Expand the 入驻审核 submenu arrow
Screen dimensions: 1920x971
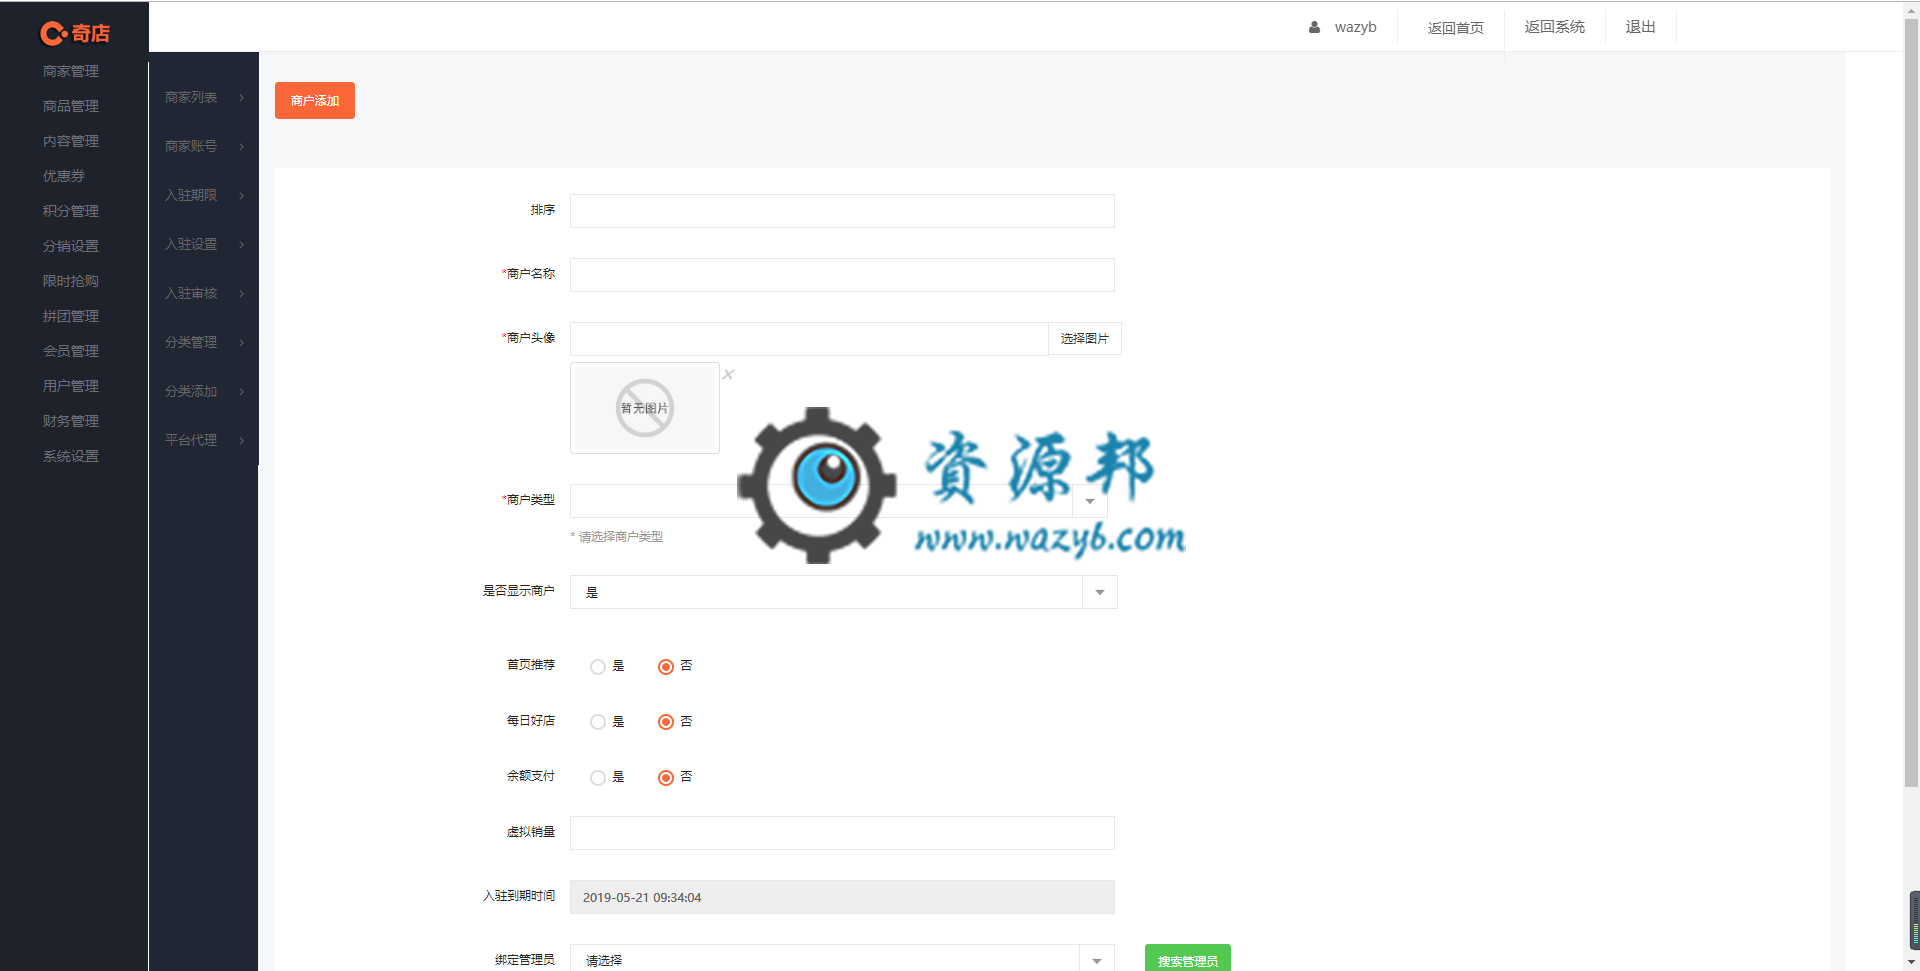click(242, 294)
